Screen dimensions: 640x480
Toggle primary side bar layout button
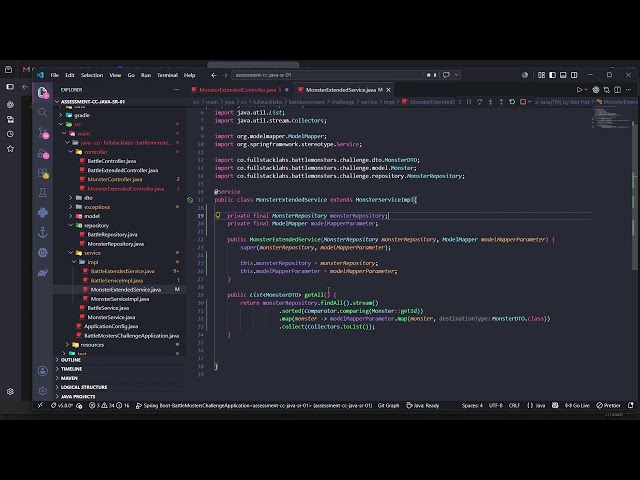coord(552,75)
